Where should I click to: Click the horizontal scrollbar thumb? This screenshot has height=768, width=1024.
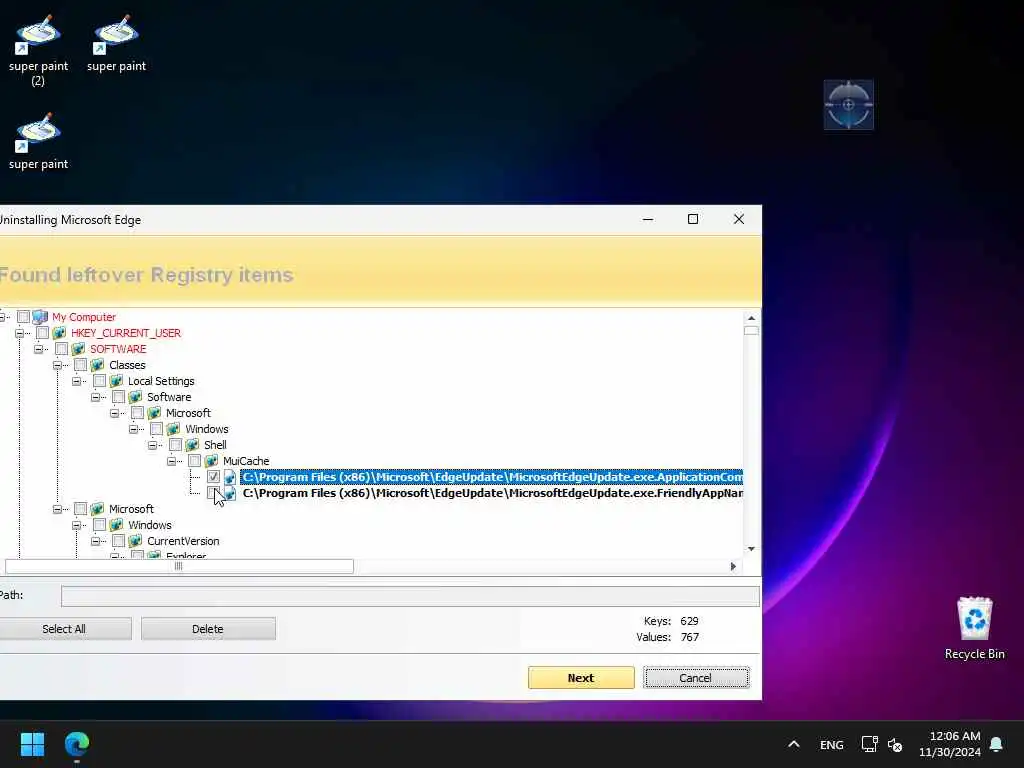[x=179, y=566]
